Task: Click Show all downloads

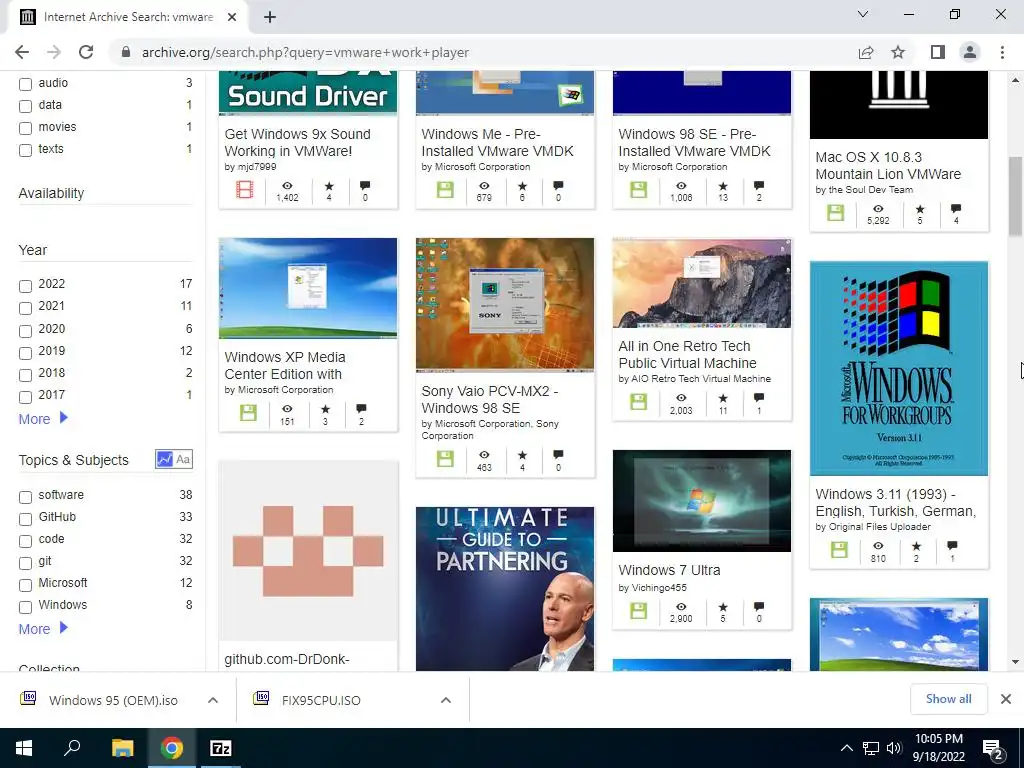Action: tap(948, 699)
